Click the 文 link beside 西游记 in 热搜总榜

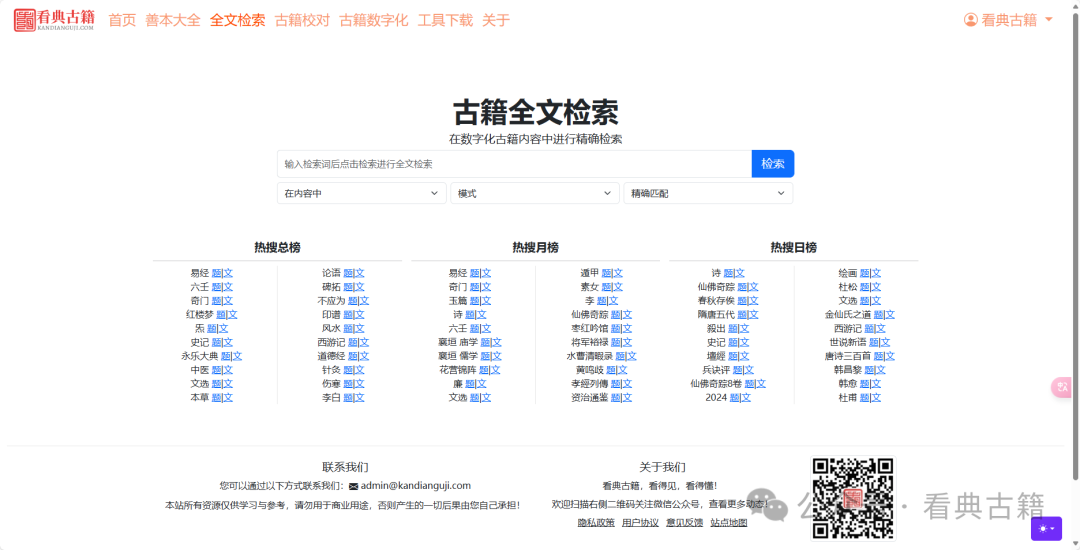point(364,342)
